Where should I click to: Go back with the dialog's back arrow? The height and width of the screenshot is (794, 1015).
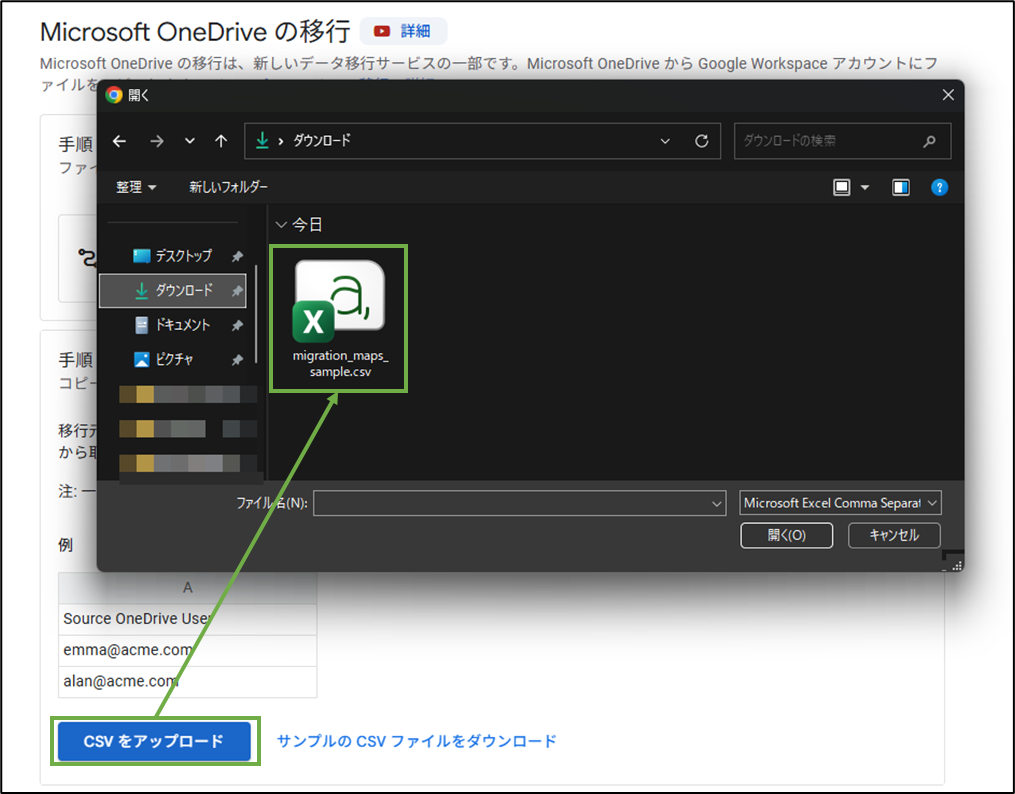119,141
